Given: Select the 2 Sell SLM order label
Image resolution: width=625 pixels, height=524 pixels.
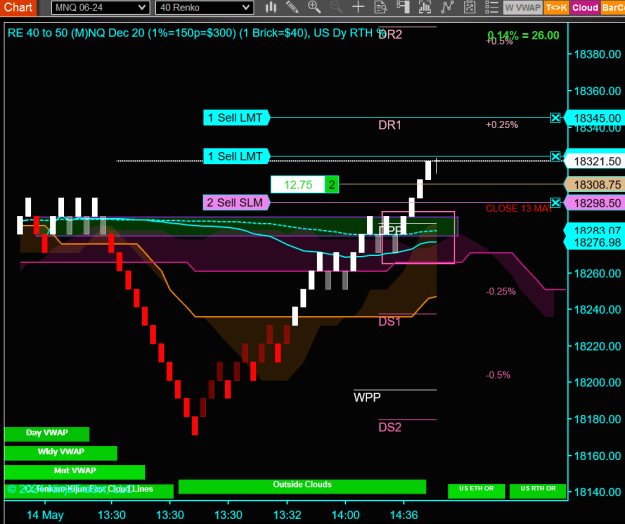Looking at the screenshot, I should 236,202.
